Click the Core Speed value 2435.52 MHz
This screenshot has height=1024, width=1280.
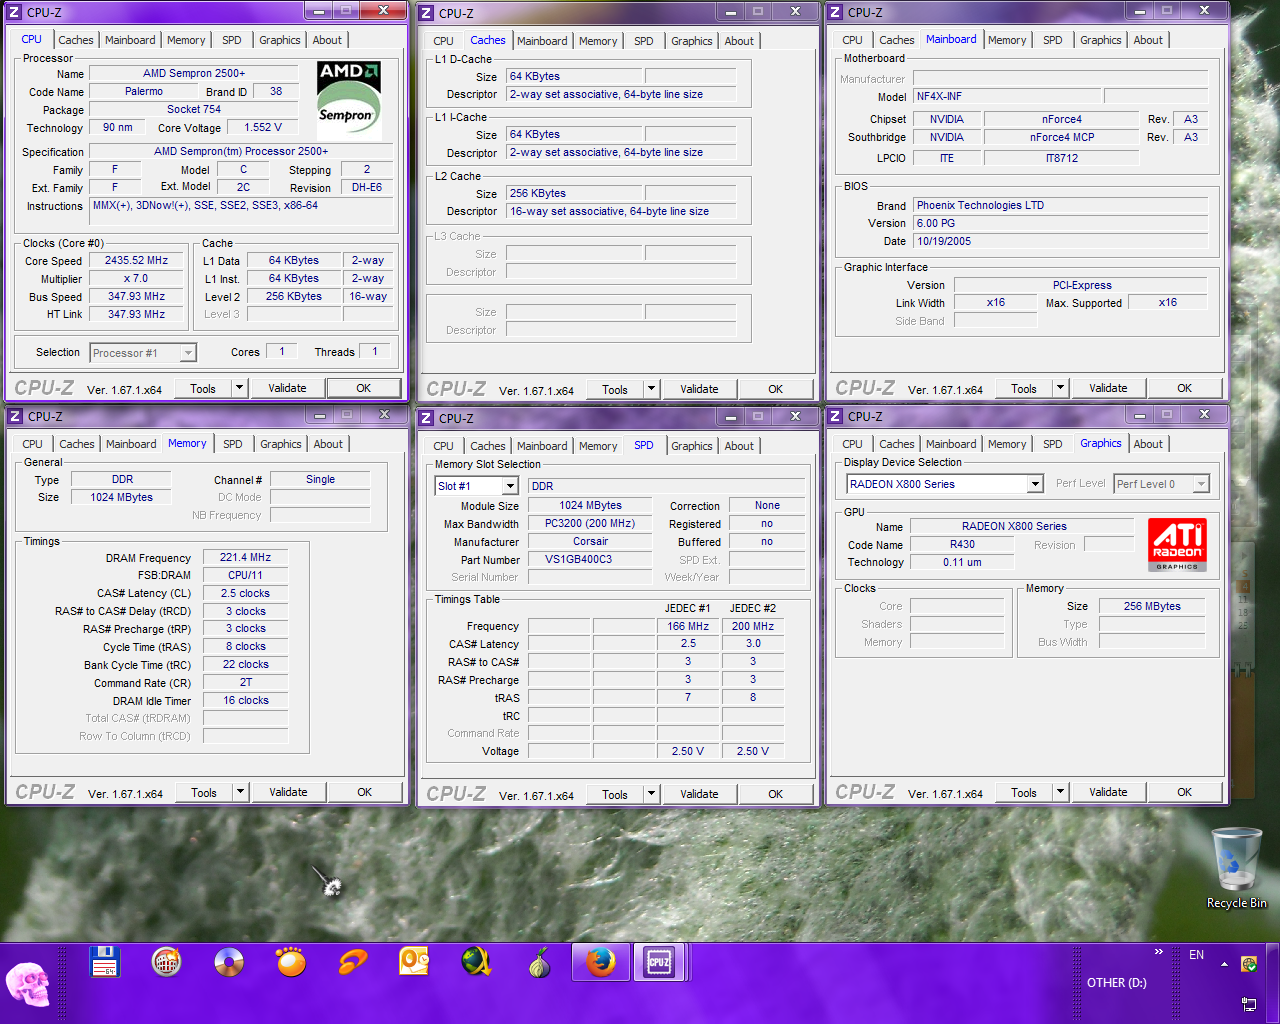coord(136,260)
